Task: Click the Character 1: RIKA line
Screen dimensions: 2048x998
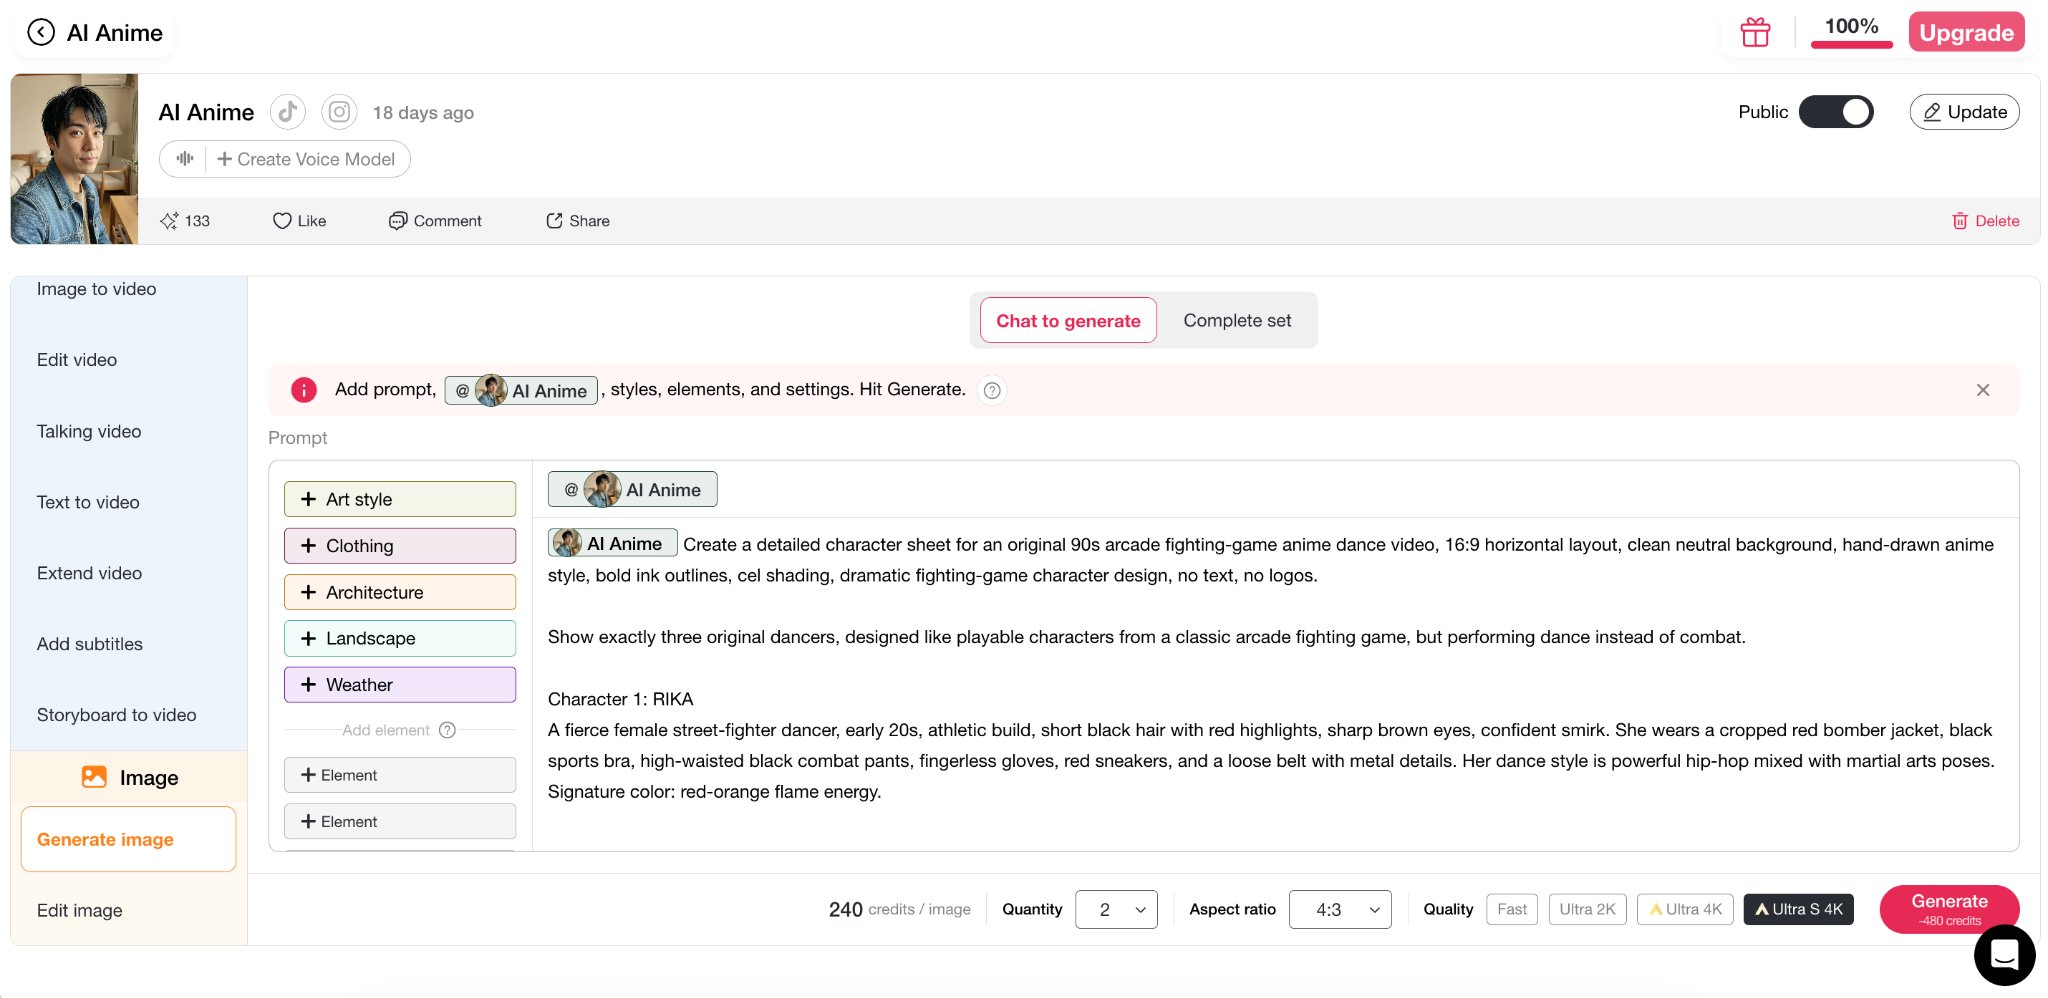Action: point(620,699)
